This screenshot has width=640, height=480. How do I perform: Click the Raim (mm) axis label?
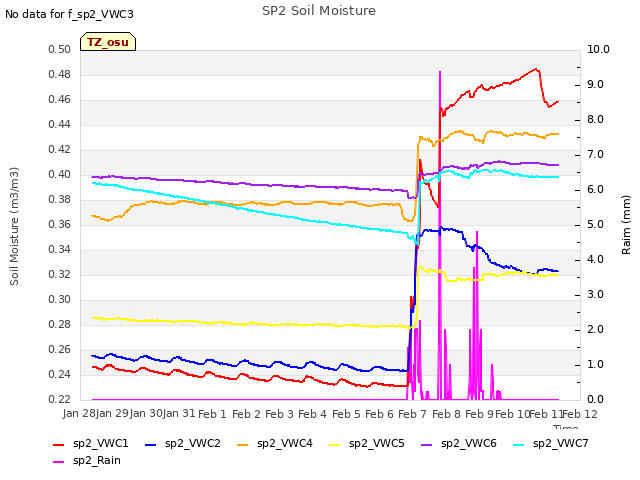click(626, 225)
